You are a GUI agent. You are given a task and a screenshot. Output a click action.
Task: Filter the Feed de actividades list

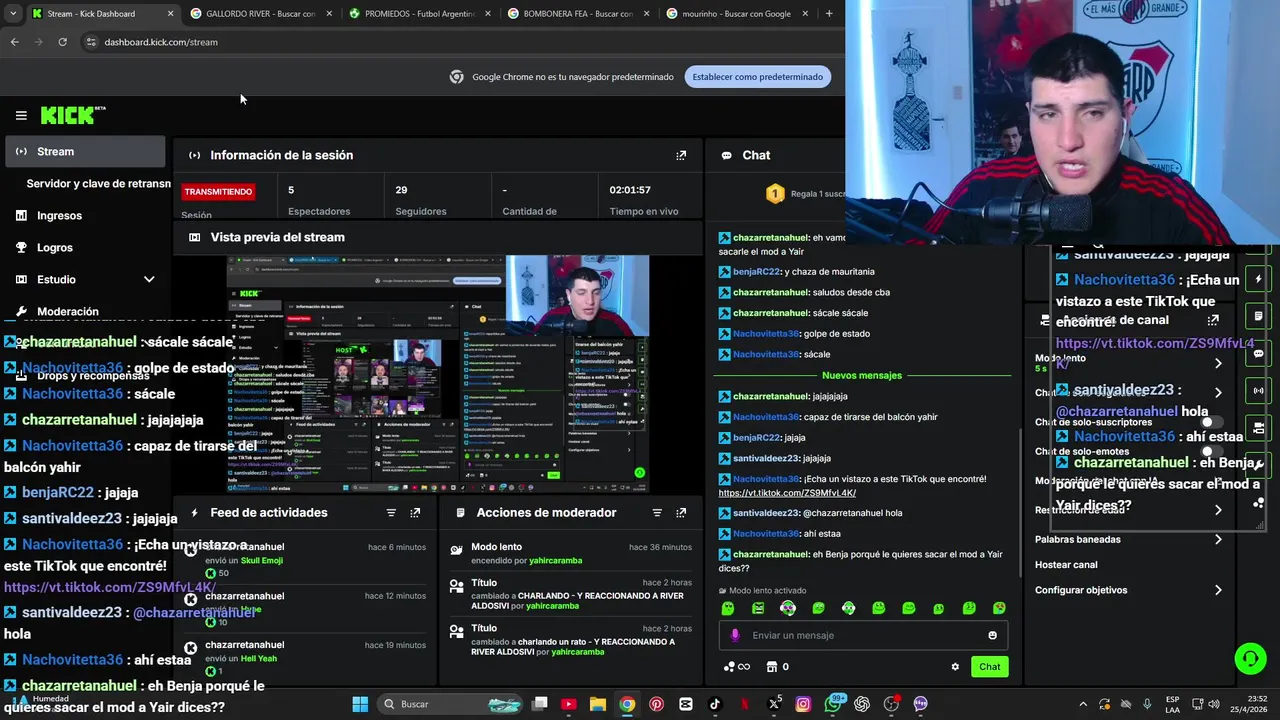[391, 513]
